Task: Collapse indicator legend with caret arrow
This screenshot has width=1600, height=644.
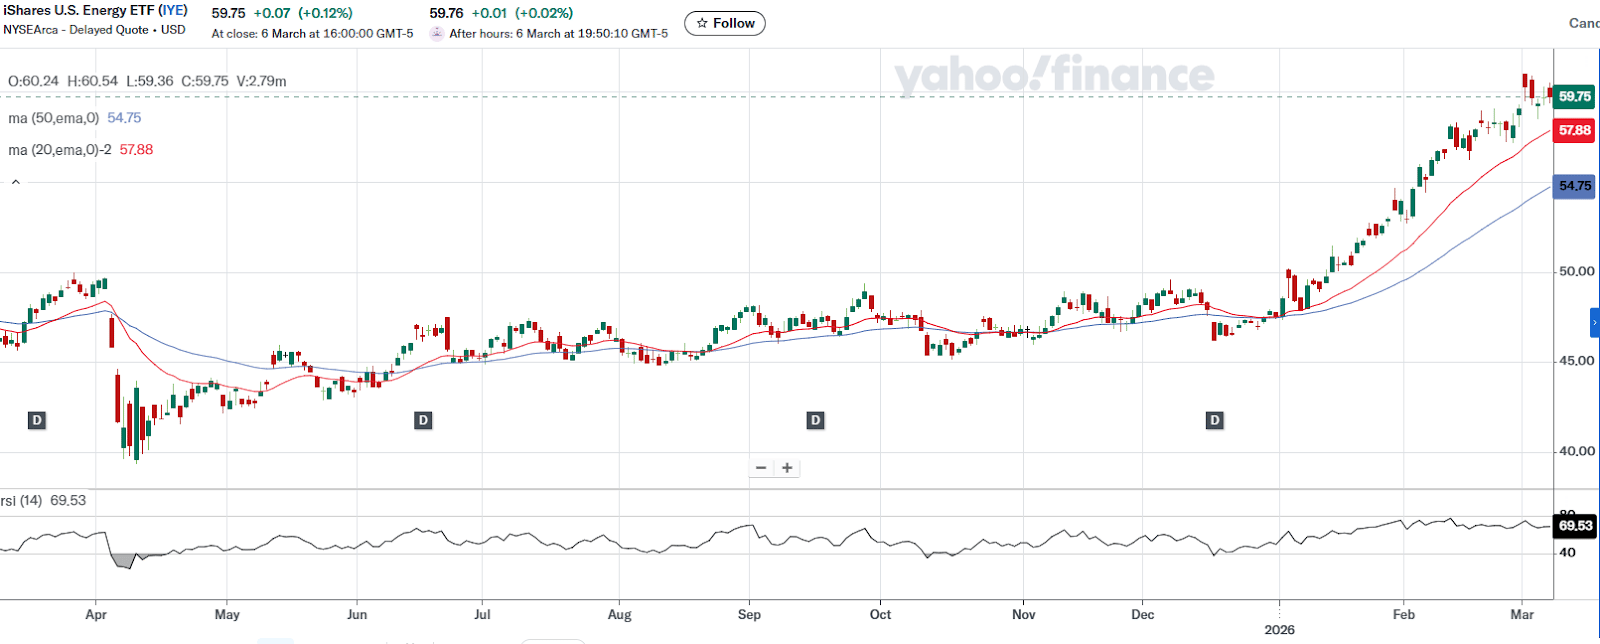Action: [15, 182]
